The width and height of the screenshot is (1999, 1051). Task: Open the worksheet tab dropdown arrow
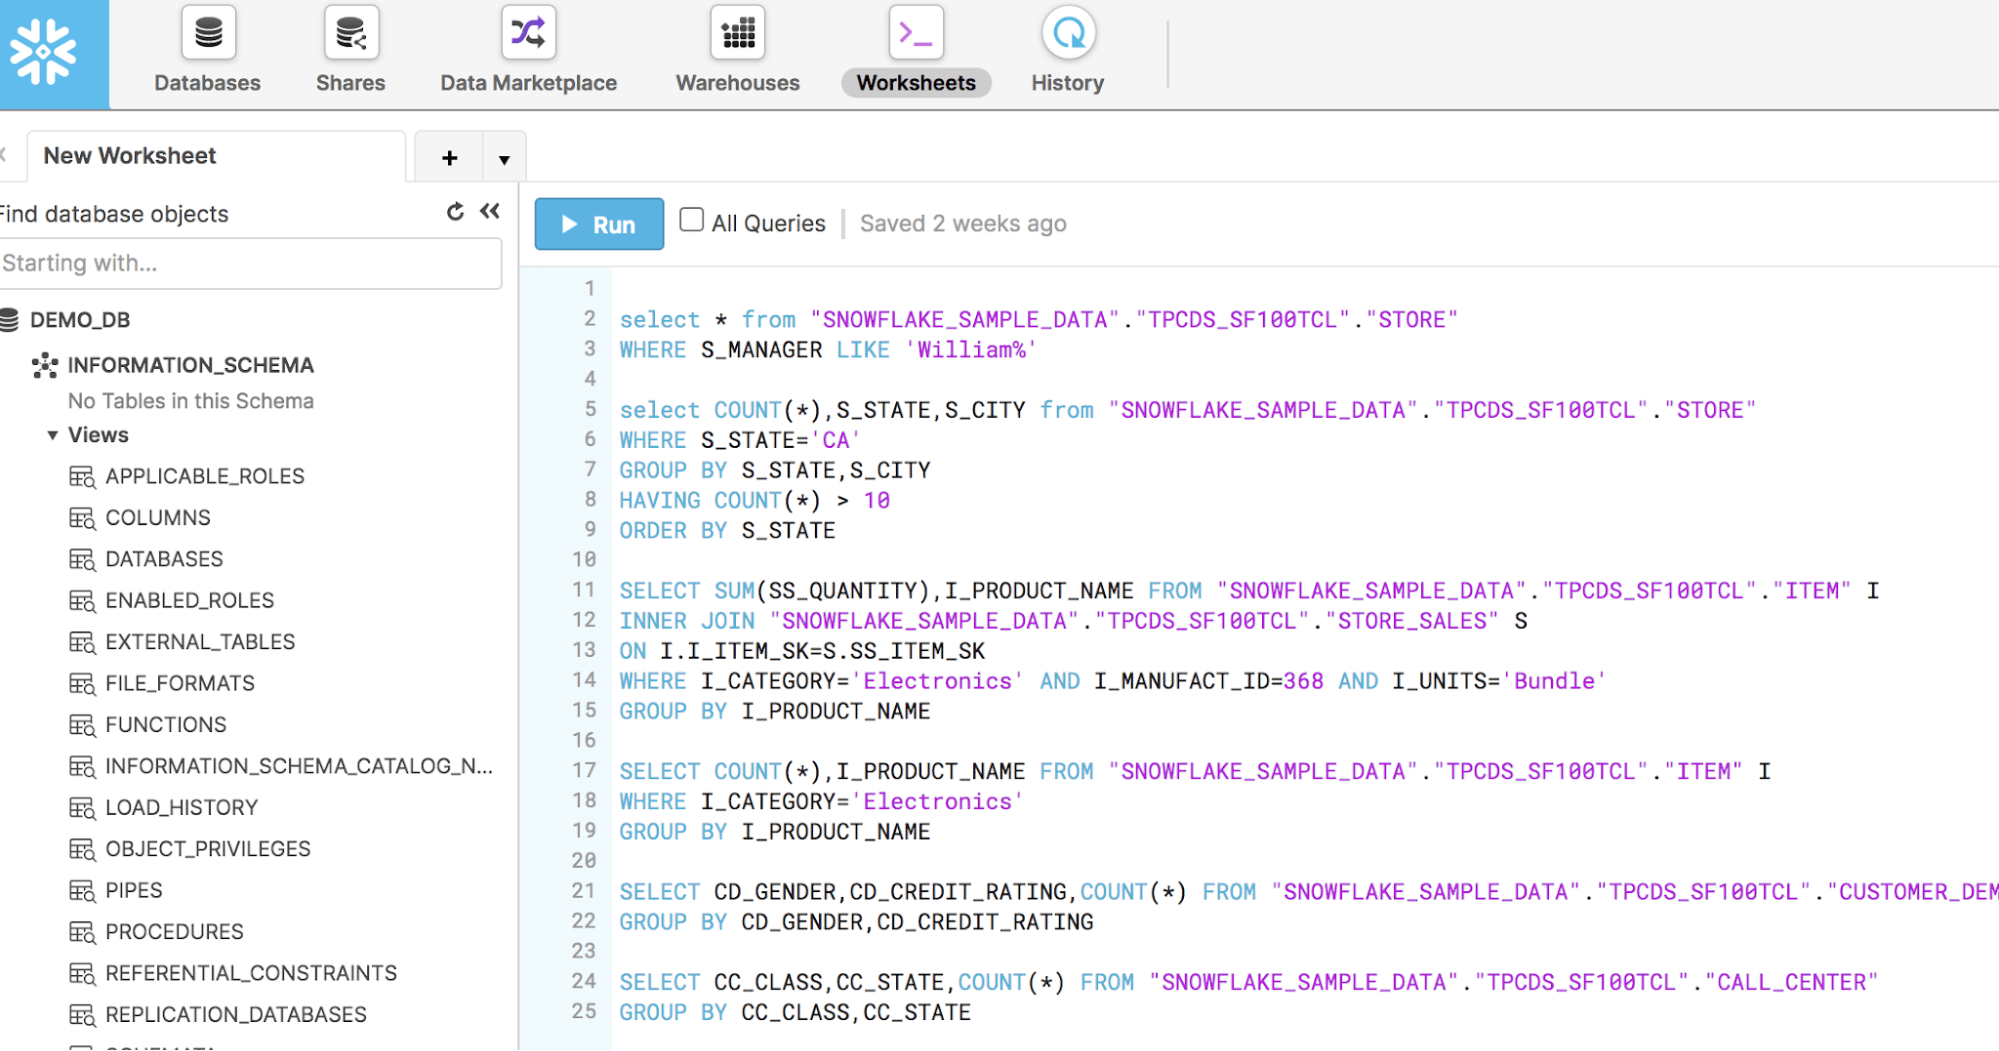504,159
